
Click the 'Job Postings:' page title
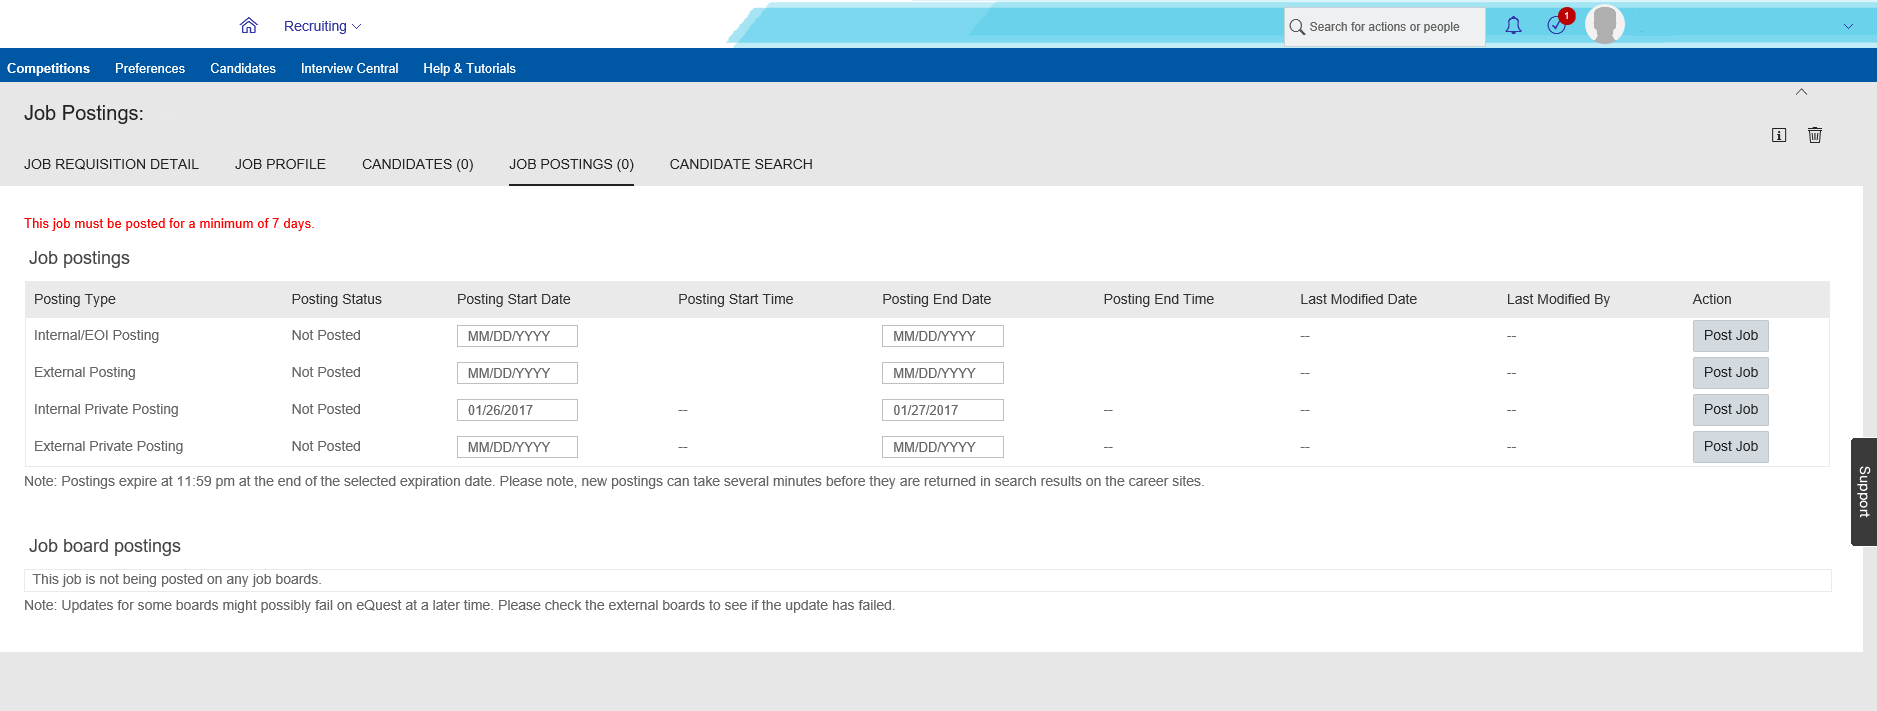tap(84, 113)
